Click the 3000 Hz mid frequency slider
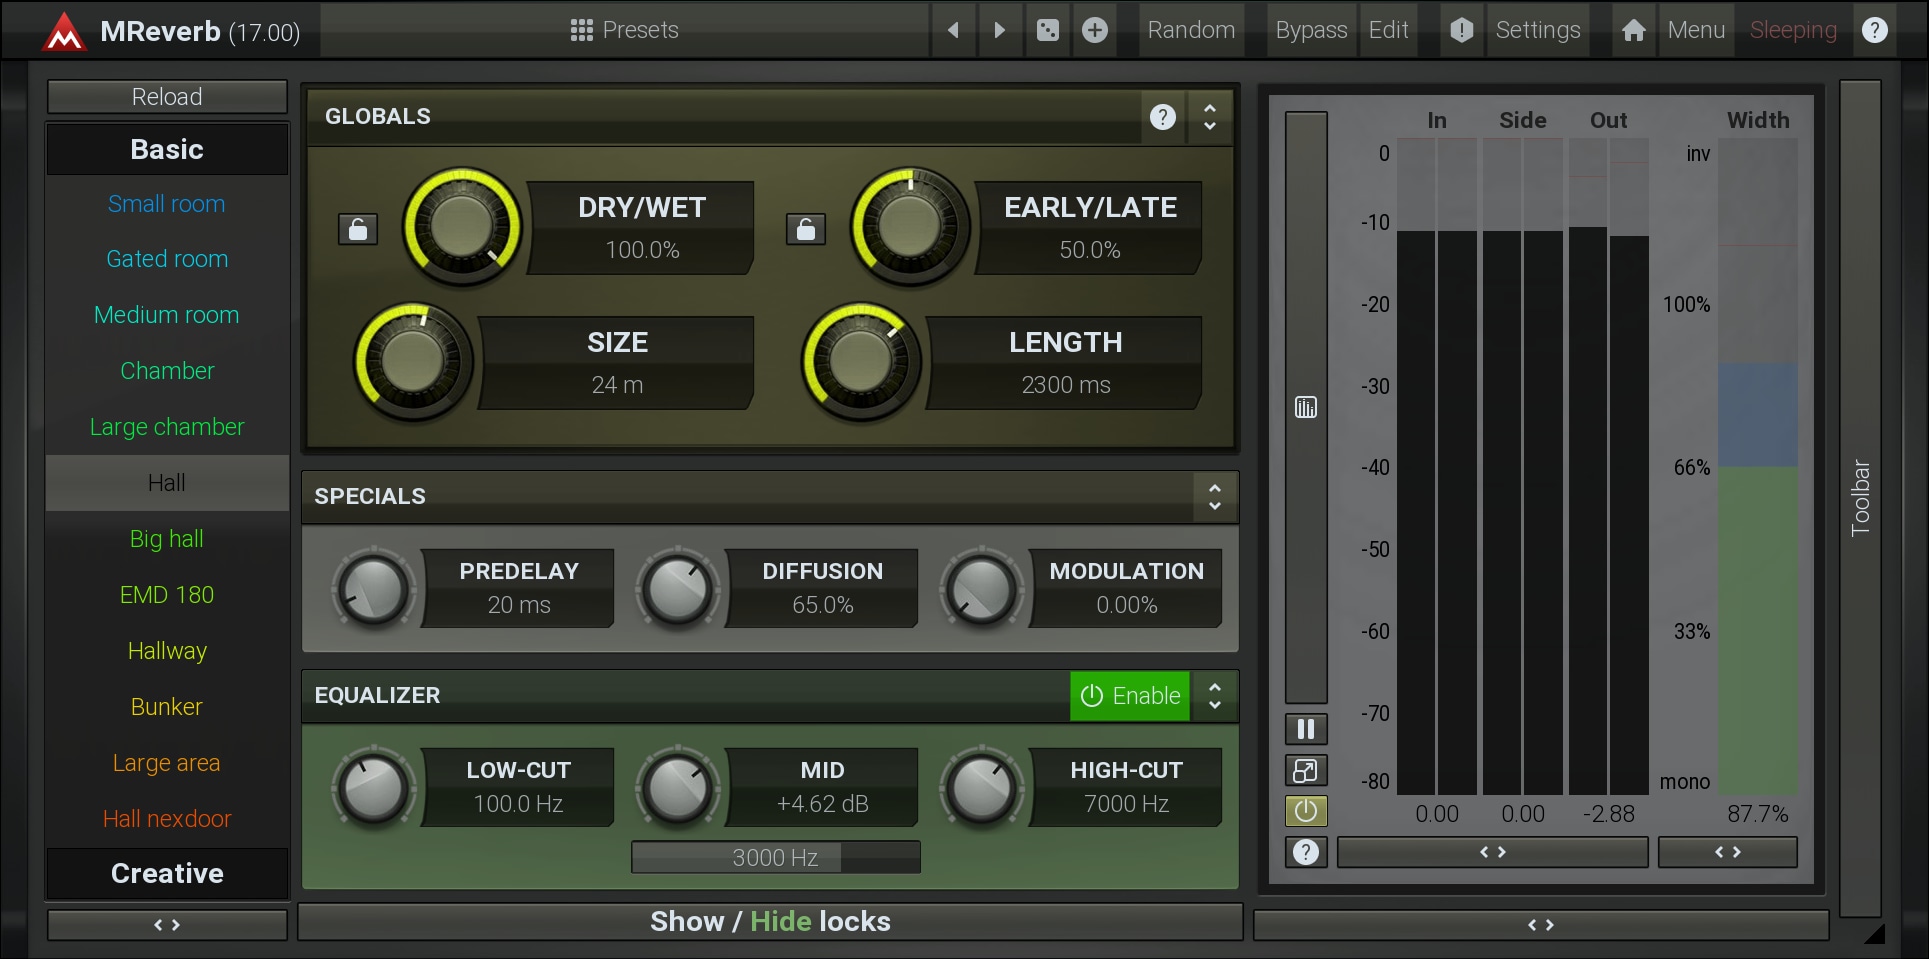 775,857
